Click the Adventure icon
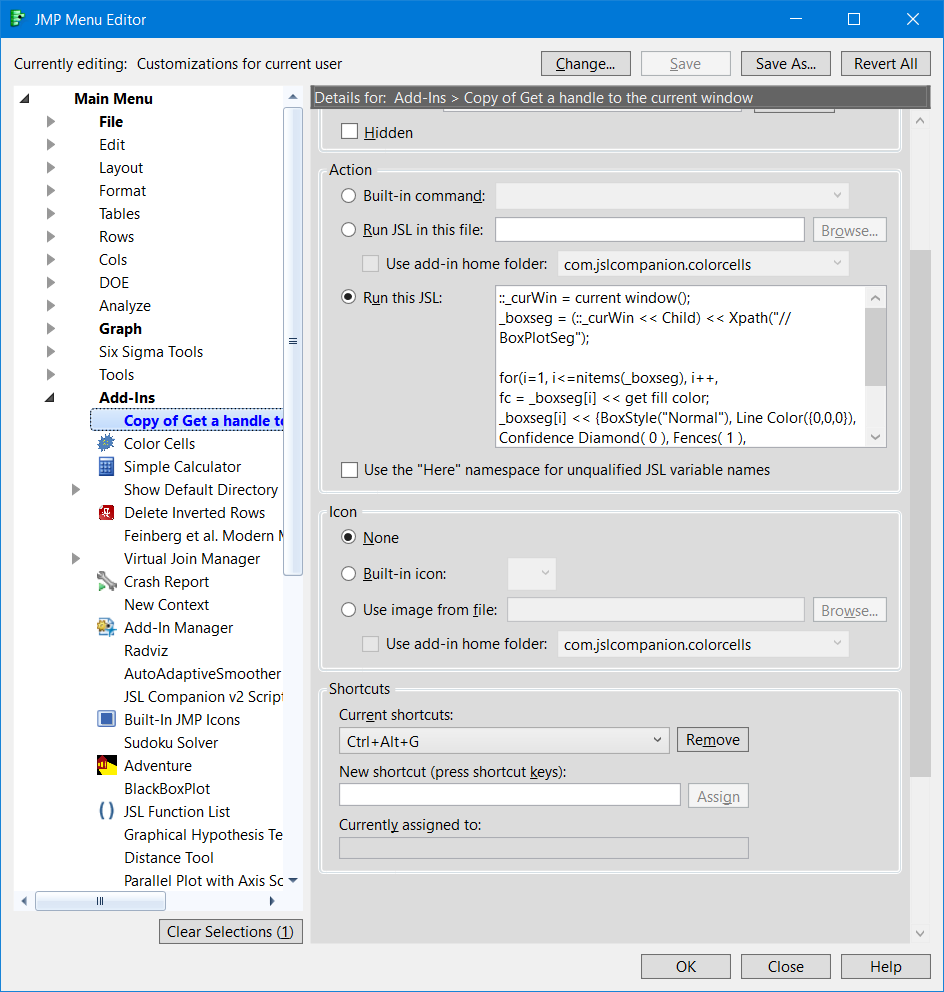Image resolution: width=944 pixels, height=992 pixels. [x=106, y=766]
